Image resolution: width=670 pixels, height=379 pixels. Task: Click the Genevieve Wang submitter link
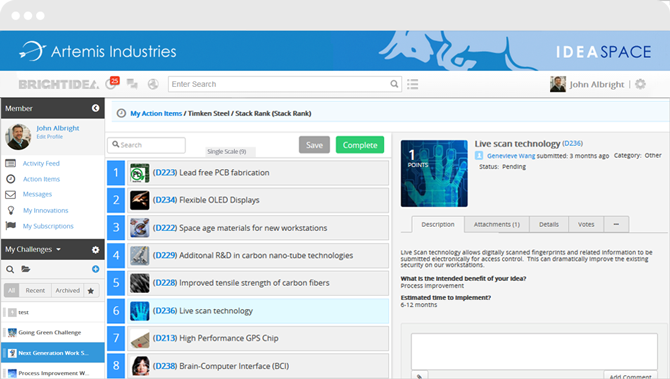[511, 156]
